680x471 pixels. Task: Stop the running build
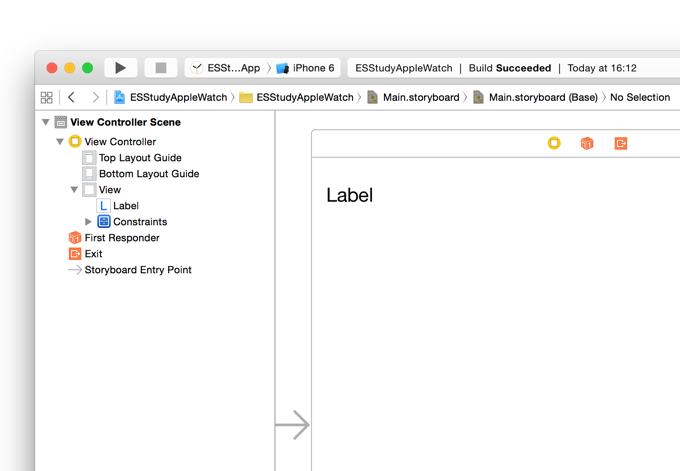point(160,68)
